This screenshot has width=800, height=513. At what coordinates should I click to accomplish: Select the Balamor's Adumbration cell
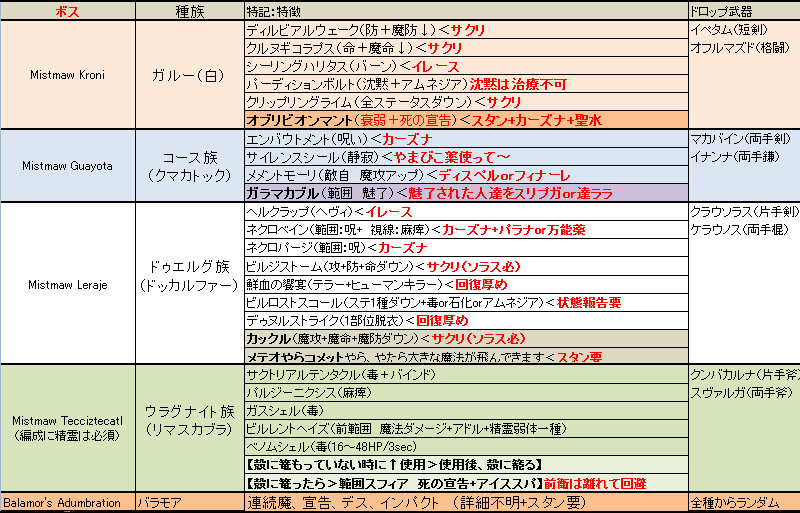[68, 502]
